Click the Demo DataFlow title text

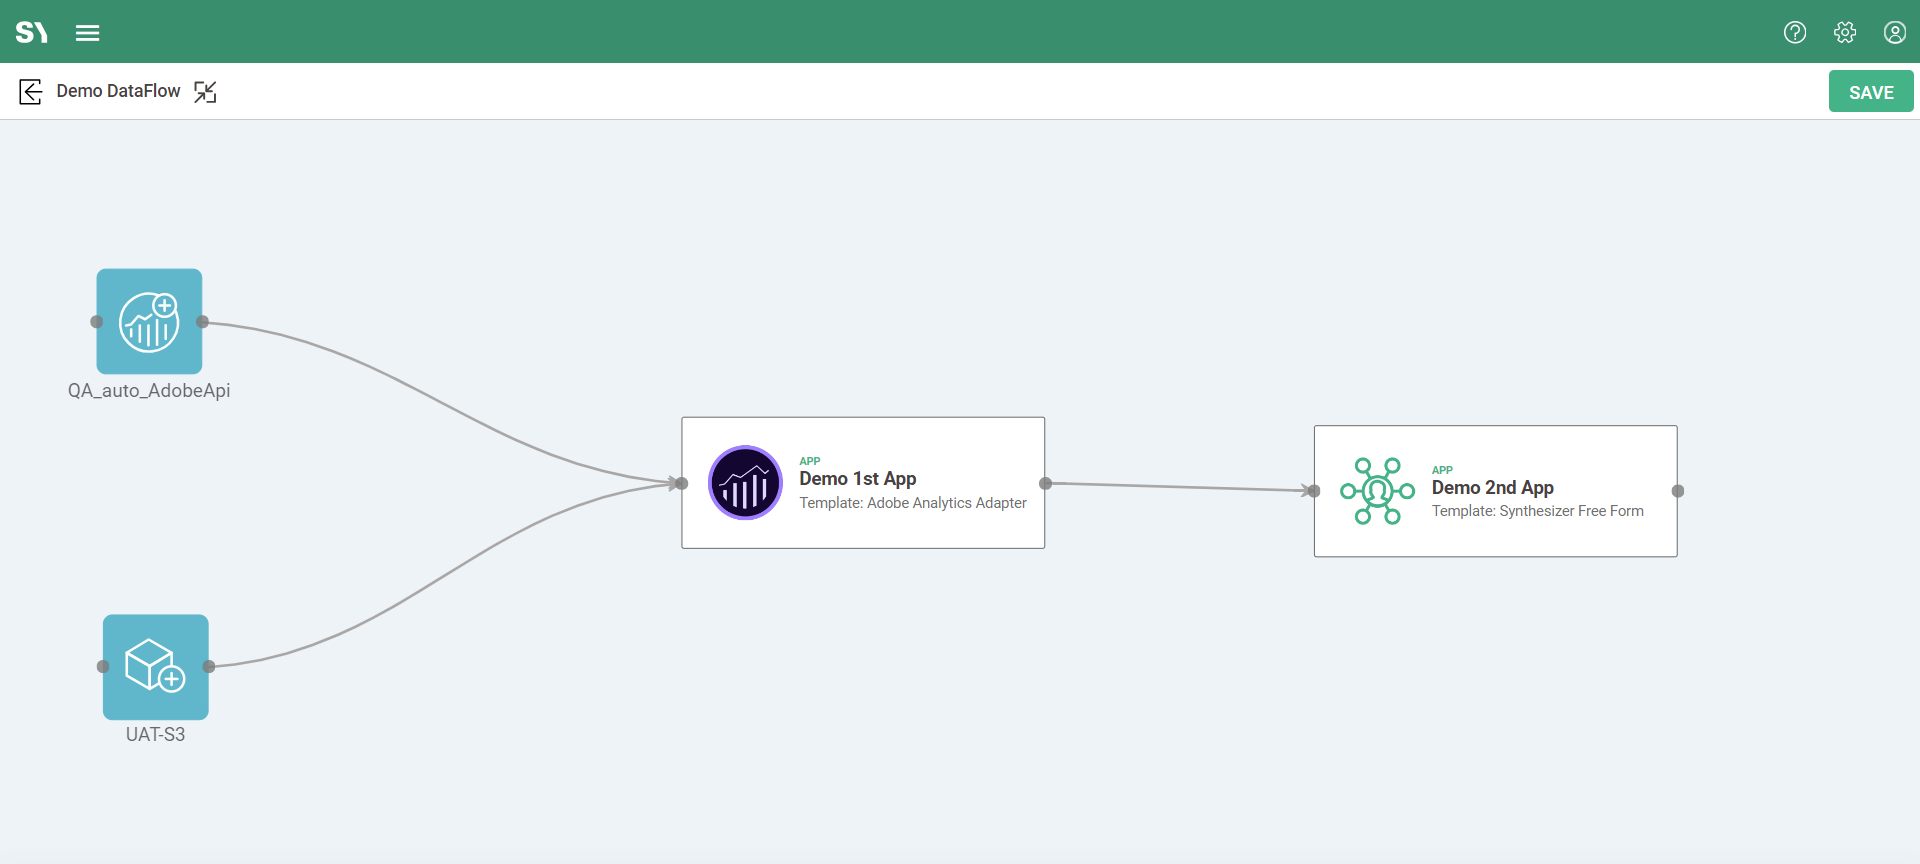(x=118, y=91)
